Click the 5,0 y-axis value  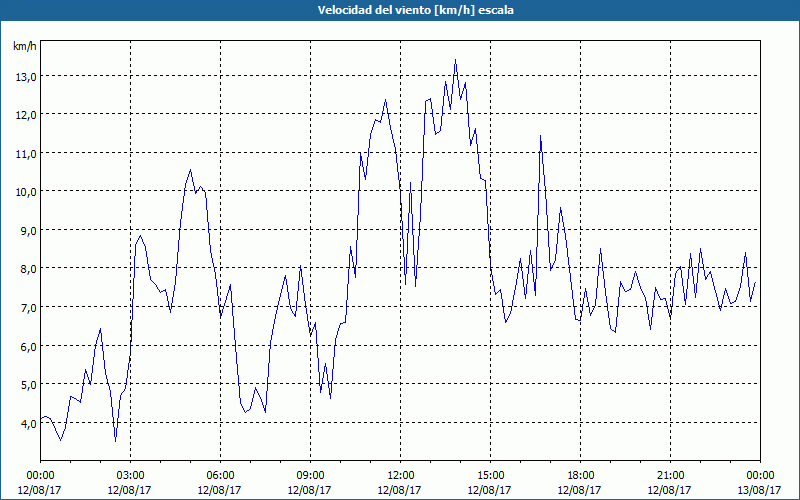pos(28,385)
